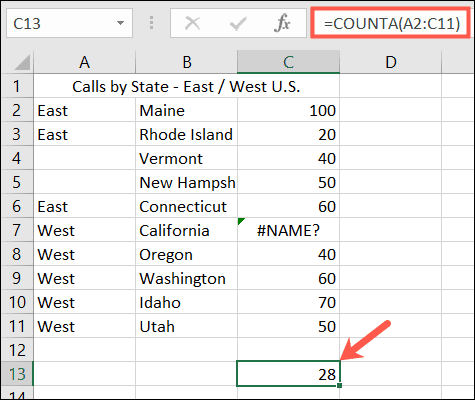Screen dimensions: 475x400
Task: Select 'East' cell in the Connecticut row
Action: coord(85,206)
